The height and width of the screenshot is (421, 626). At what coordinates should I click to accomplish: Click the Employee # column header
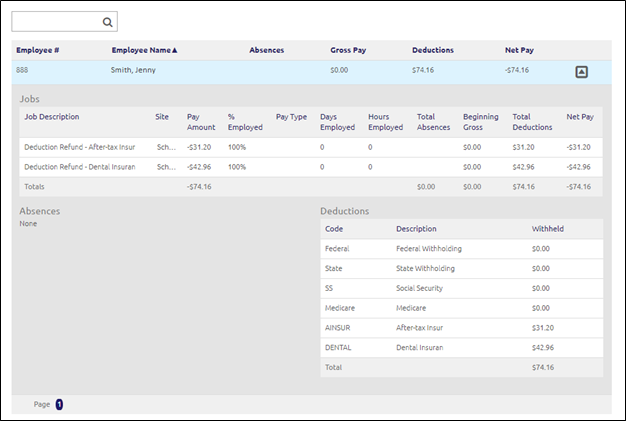click(x=37, y=49)
